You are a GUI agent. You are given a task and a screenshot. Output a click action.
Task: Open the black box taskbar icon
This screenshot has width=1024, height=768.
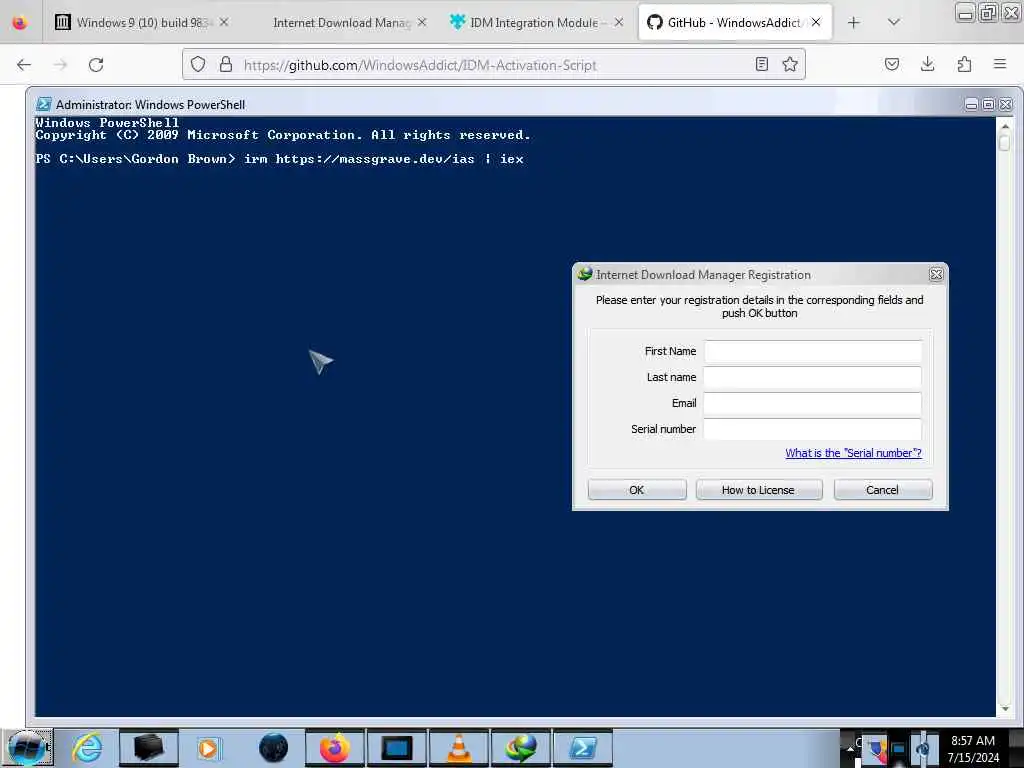[148, 748]
